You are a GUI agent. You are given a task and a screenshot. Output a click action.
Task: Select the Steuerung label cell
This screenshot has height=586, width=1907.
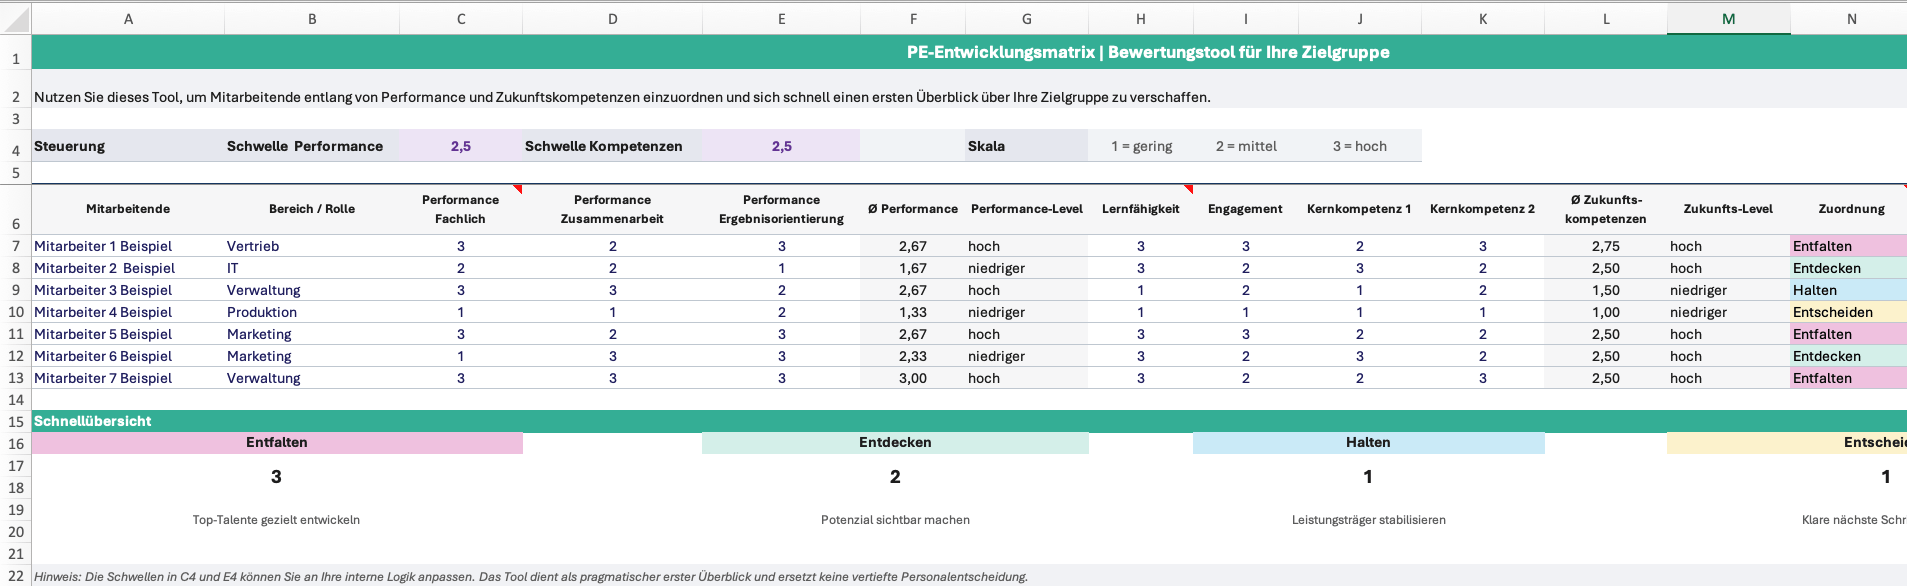128,146
